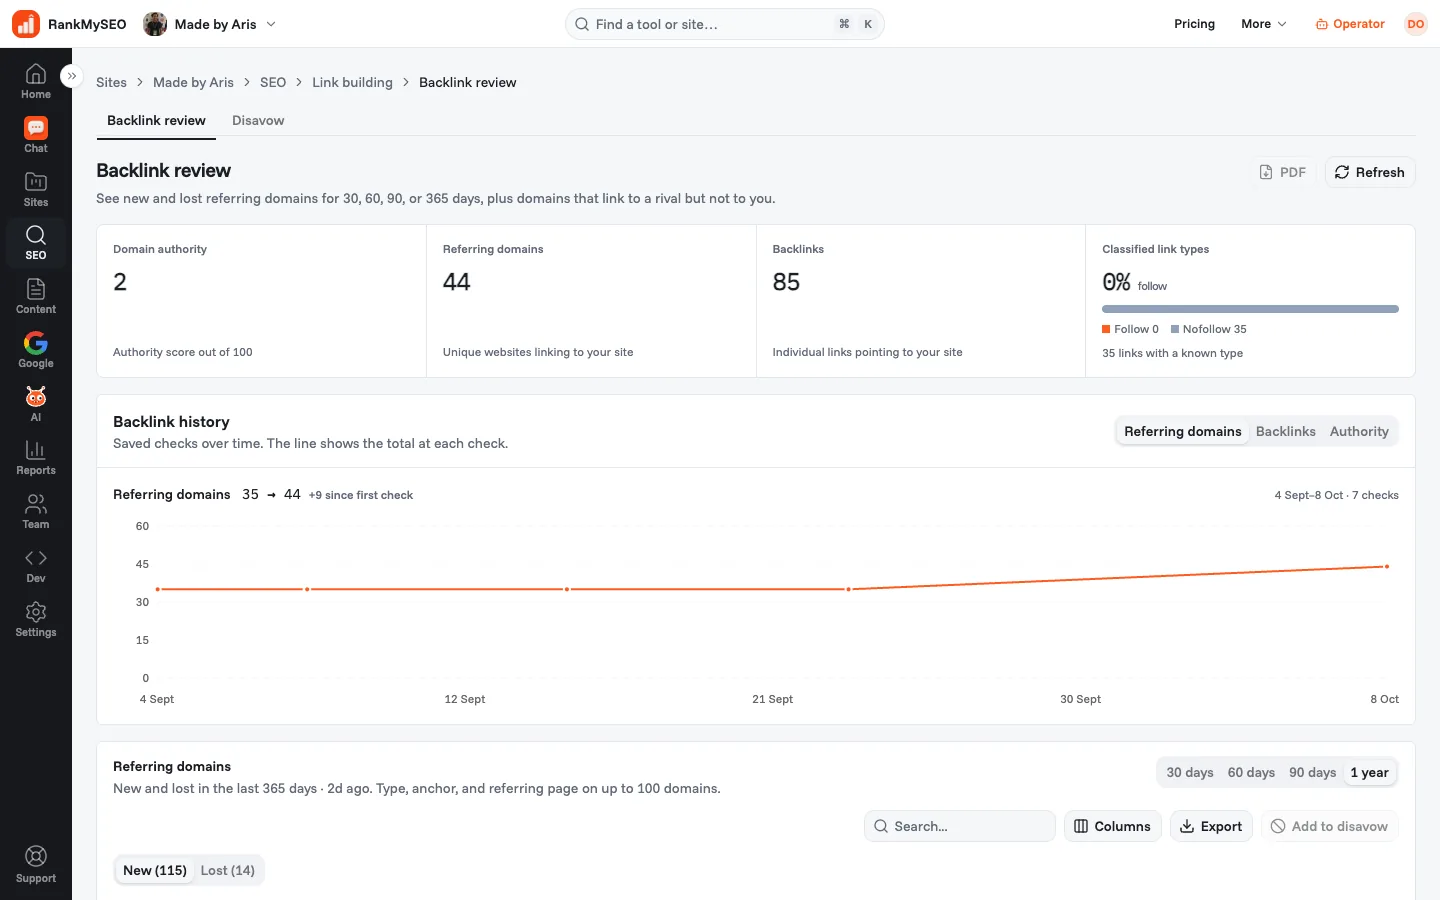Select SEO in the sidebar
1440x900 pixels.
(x=36, y=243)
